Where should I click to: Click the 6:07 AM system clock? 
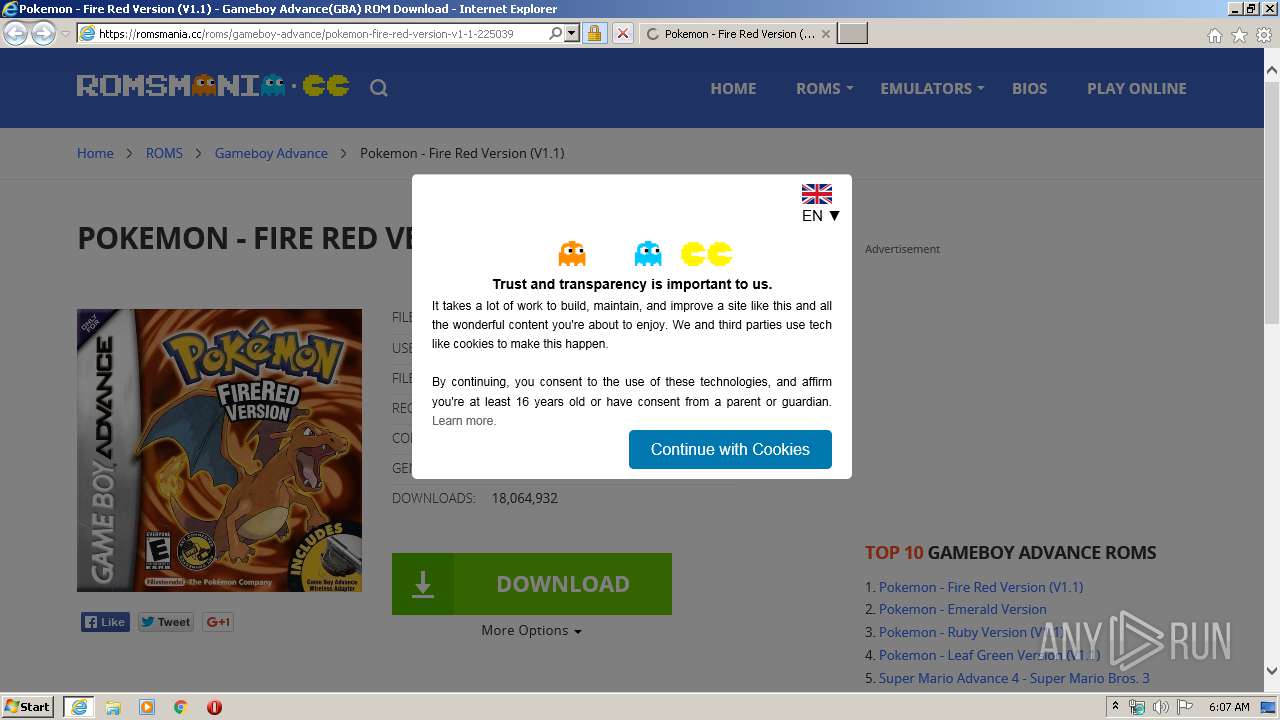click(1229, 707)
